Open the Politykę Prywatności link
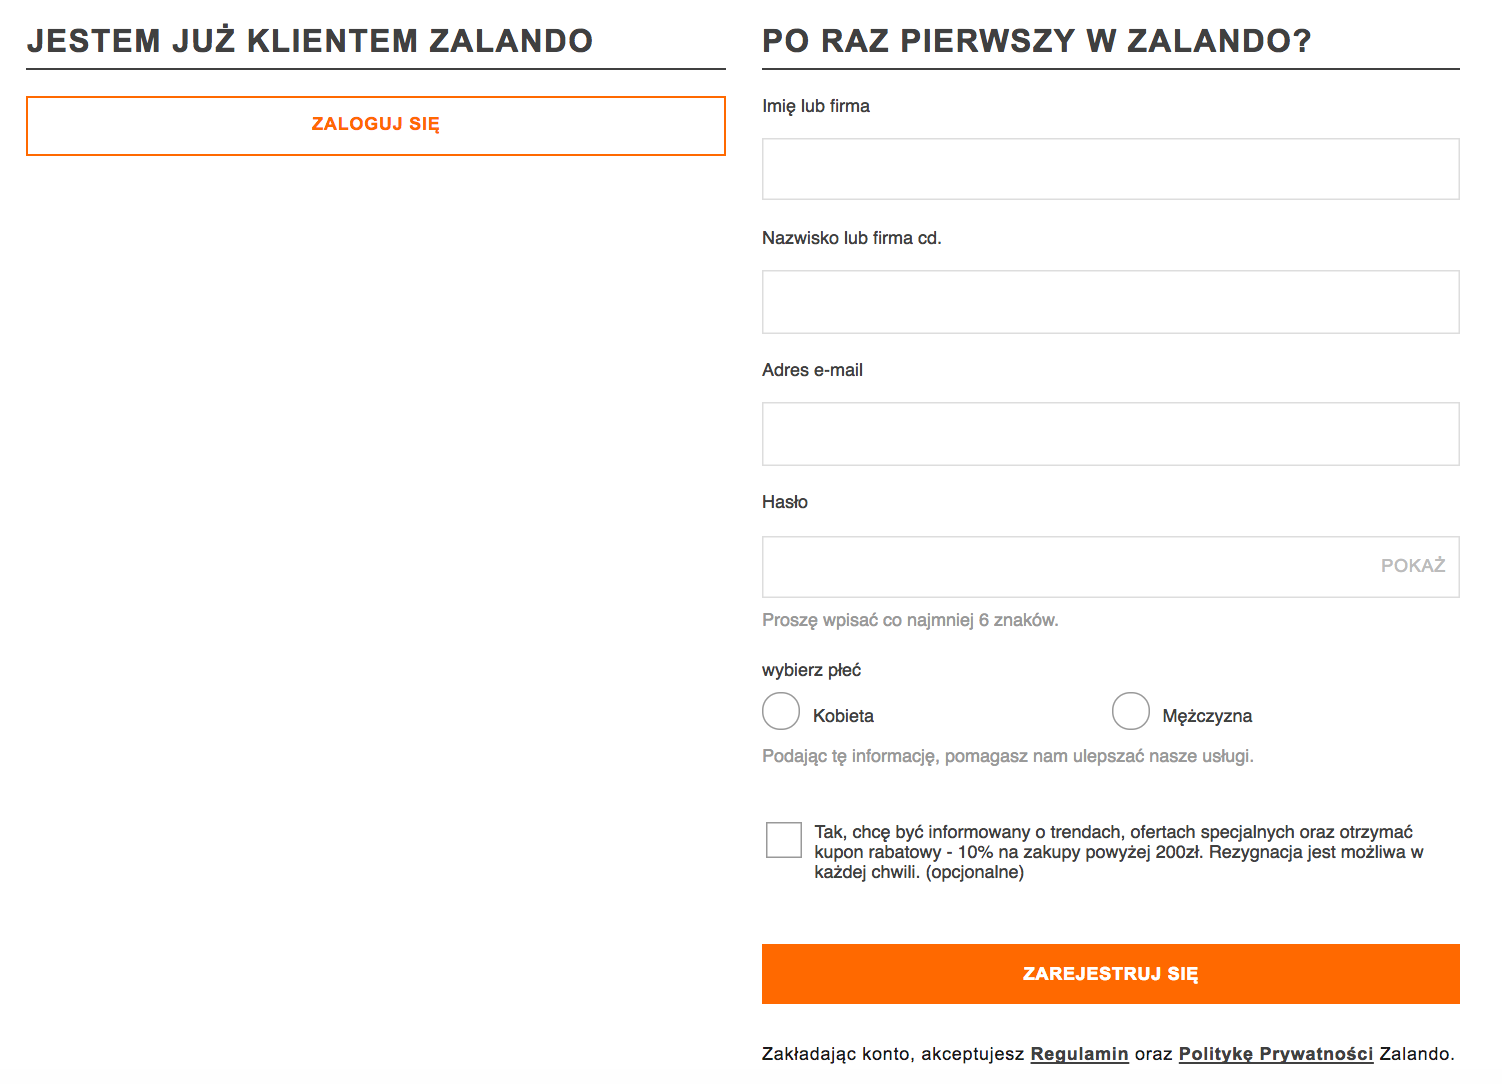The height and width of the screenshot is (1084, 1502). point(1275,1054)
